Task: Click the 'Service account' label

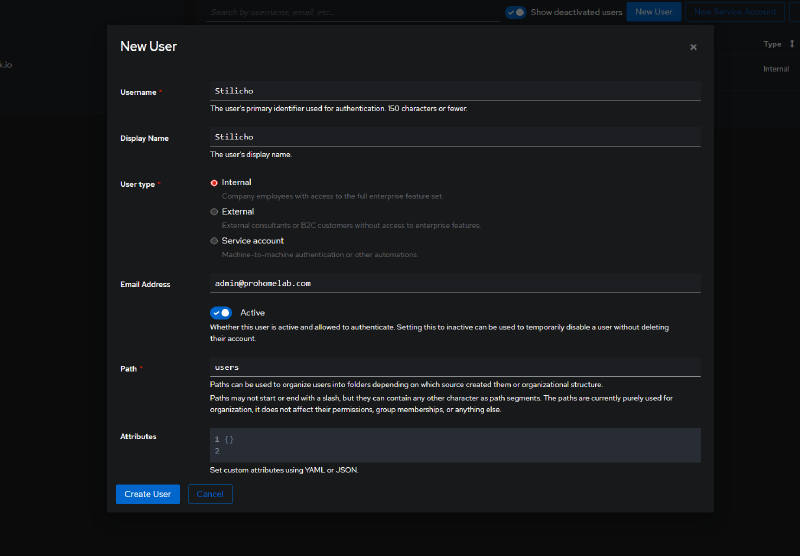Action: coord(253,241)
